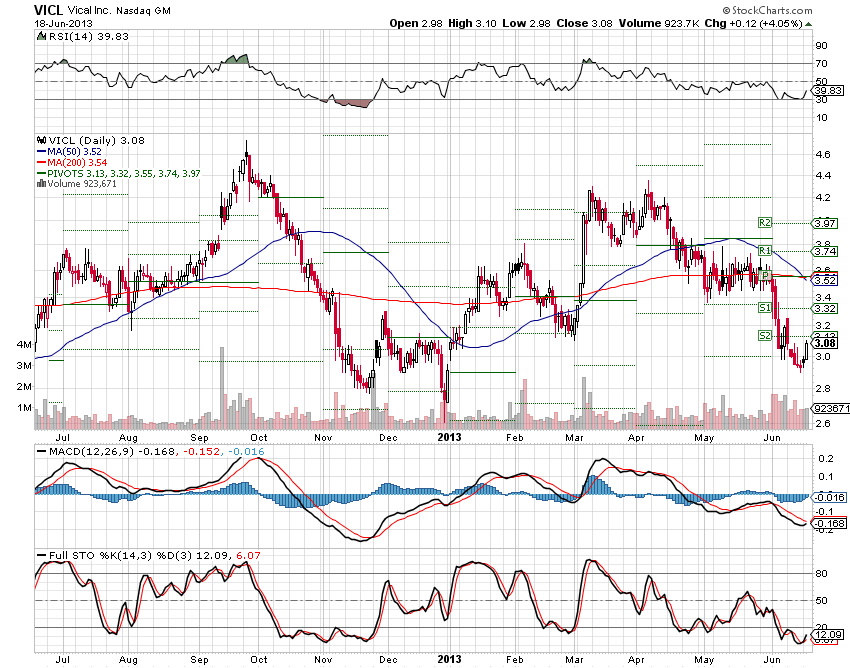
Task: Click the 39.83 RSI axis tag
Action: tap(827, 91)
